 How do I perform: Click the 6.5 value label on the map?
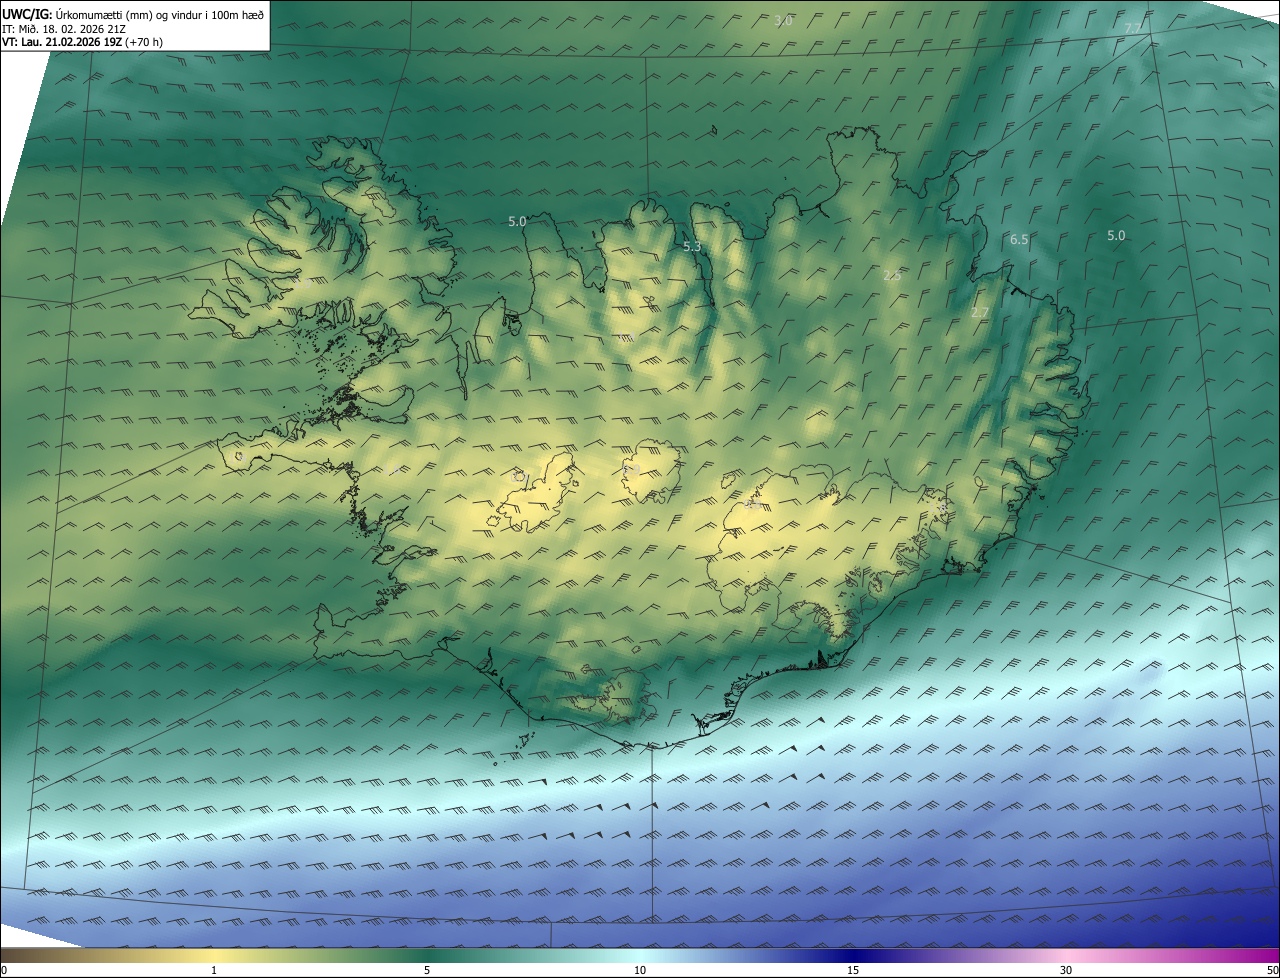coord(1019,239)
